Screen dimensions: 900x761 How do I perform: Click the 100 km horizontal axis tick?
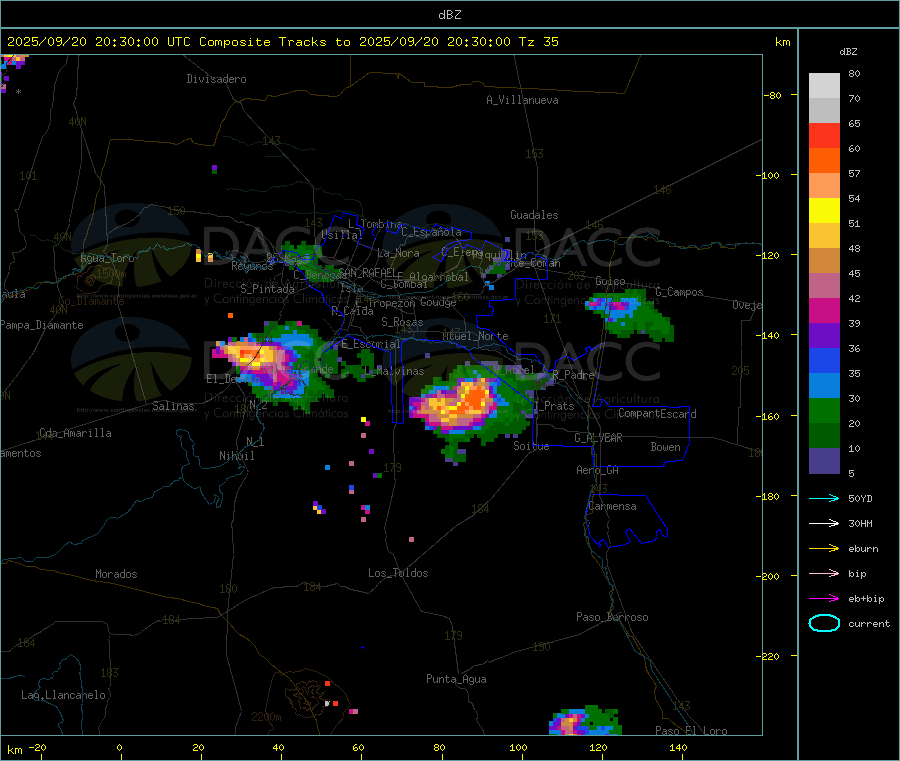518,747
